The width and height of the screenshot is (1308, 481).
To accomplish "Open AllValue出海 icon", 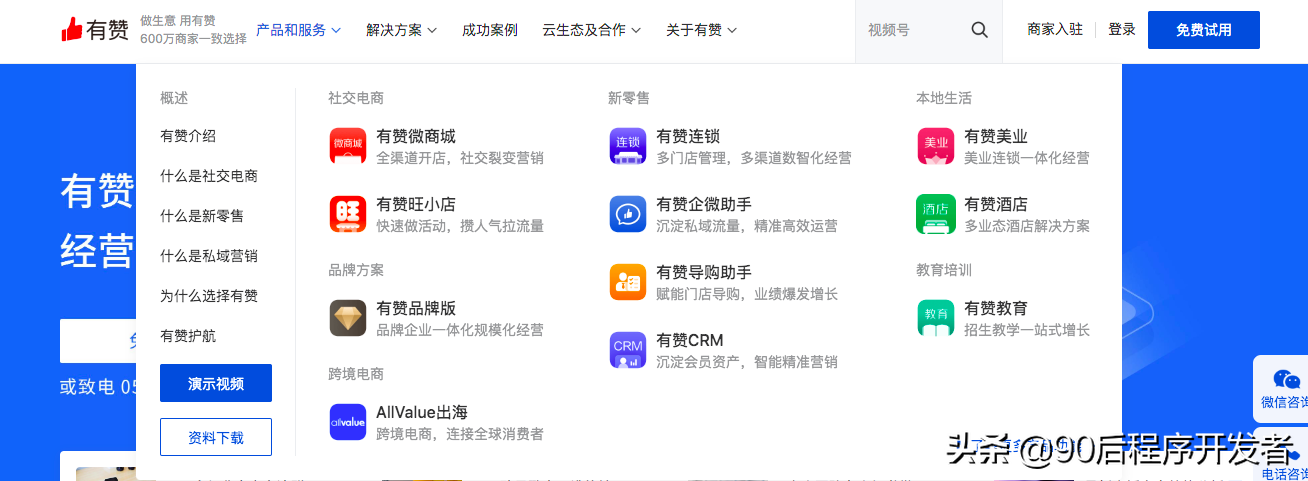I will click(x=348, y=422).
